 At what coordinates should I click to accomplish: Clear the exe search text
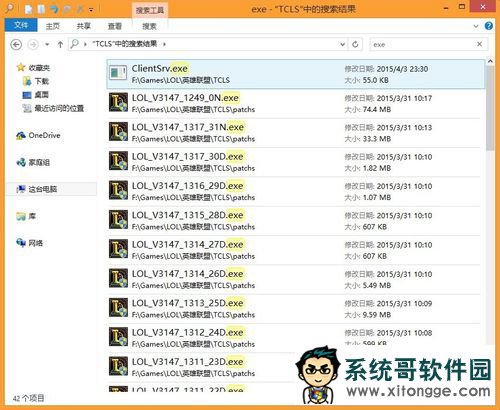tap(479, 44)
